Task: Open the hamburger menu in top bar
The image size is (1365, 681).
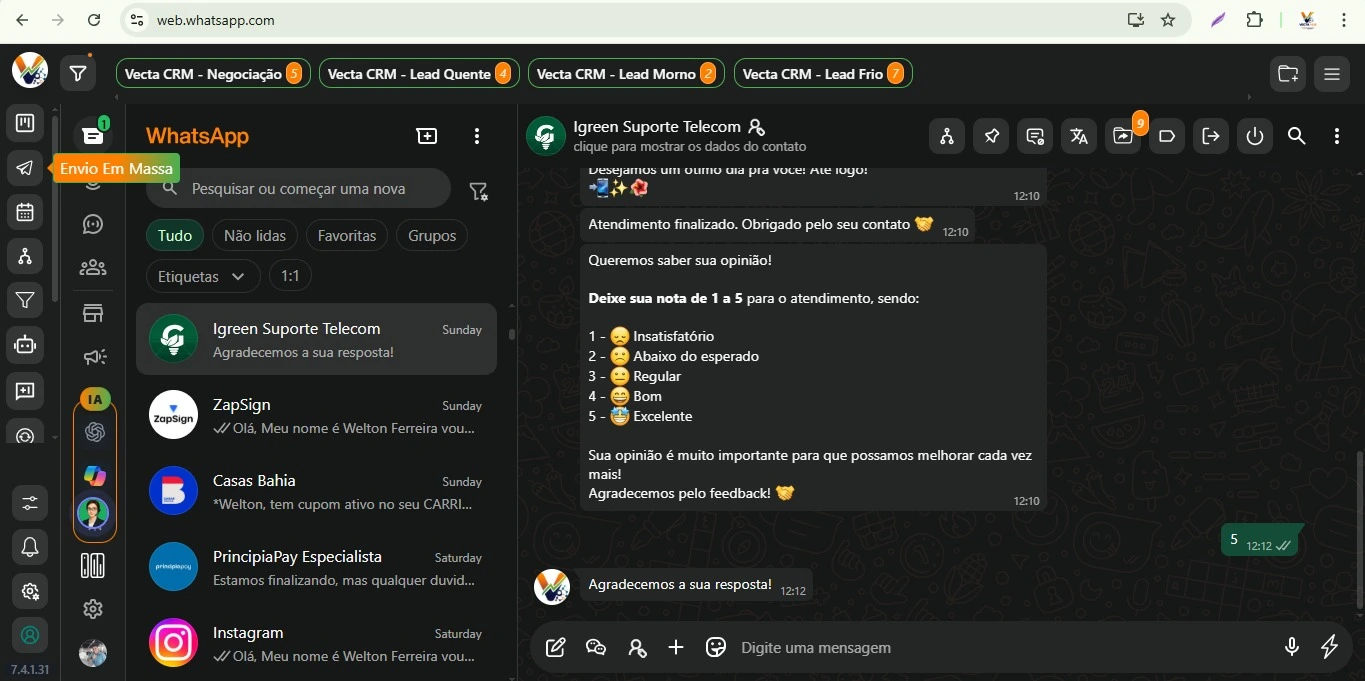Action: [1331, 74]
